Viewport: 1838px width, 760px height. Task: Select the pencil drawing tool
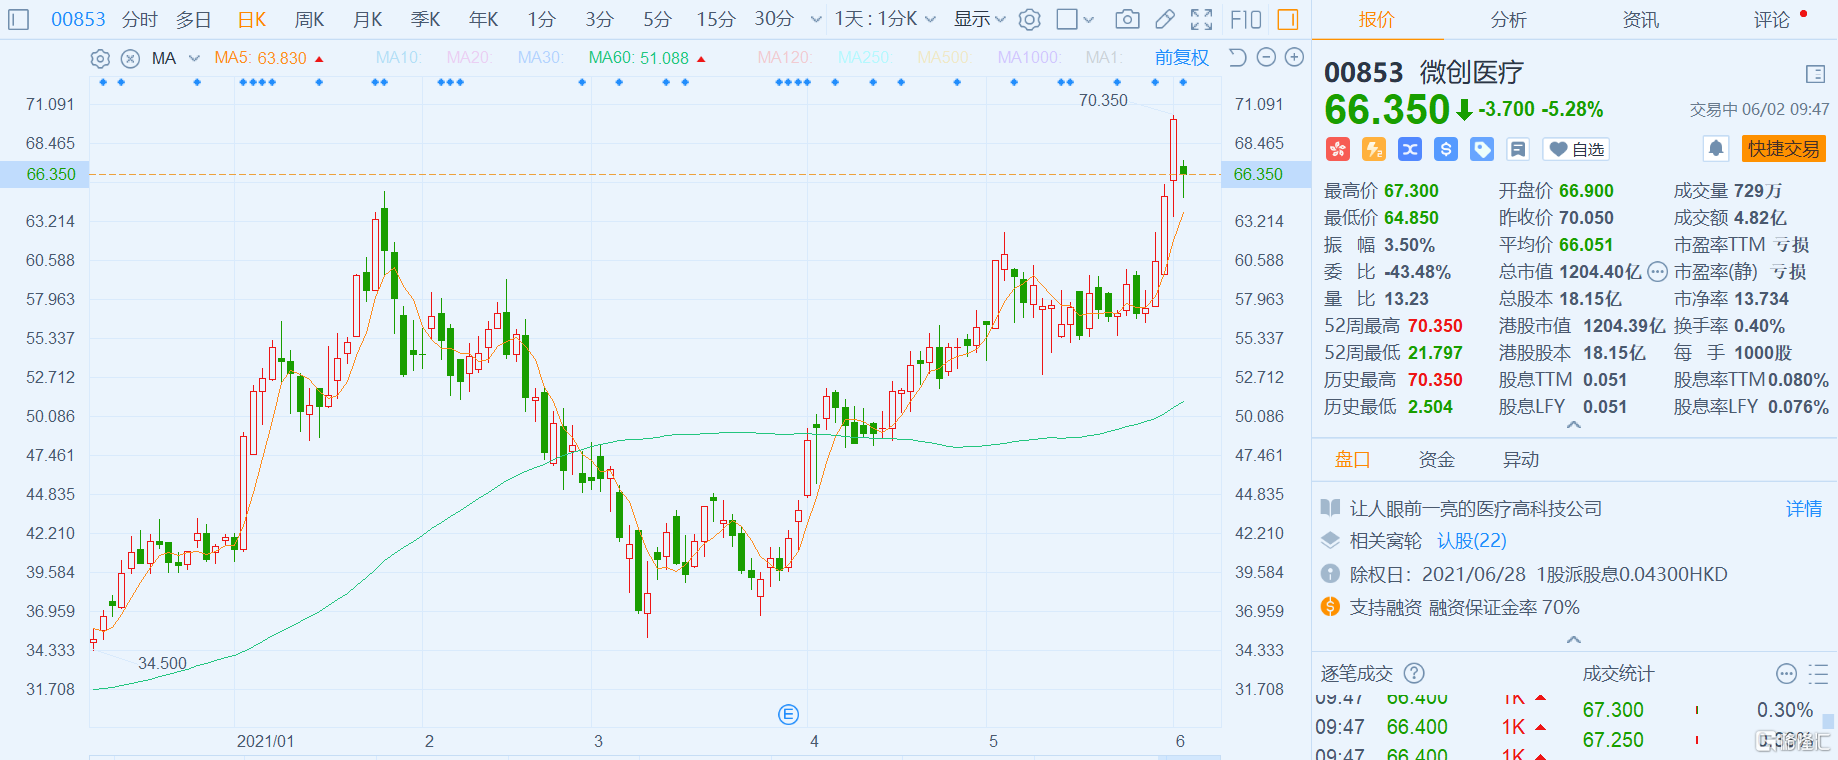click(1165, 19)
